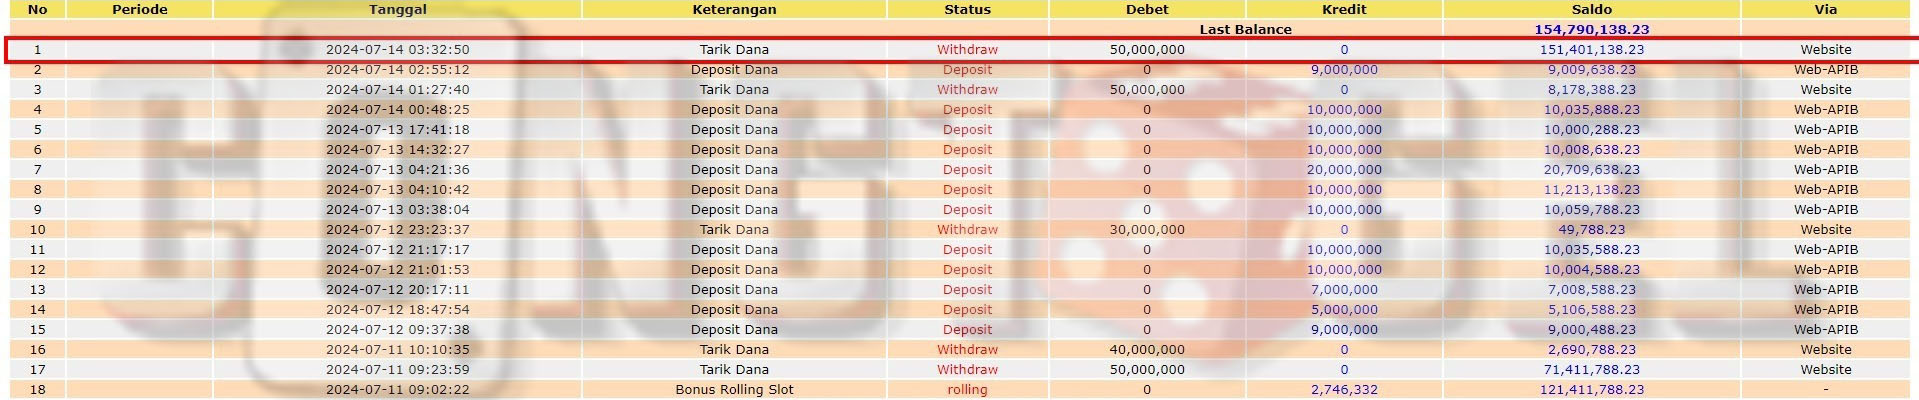
Task: Click the date 2024-07-12 23:23:37
Action: tap(397, 230)
